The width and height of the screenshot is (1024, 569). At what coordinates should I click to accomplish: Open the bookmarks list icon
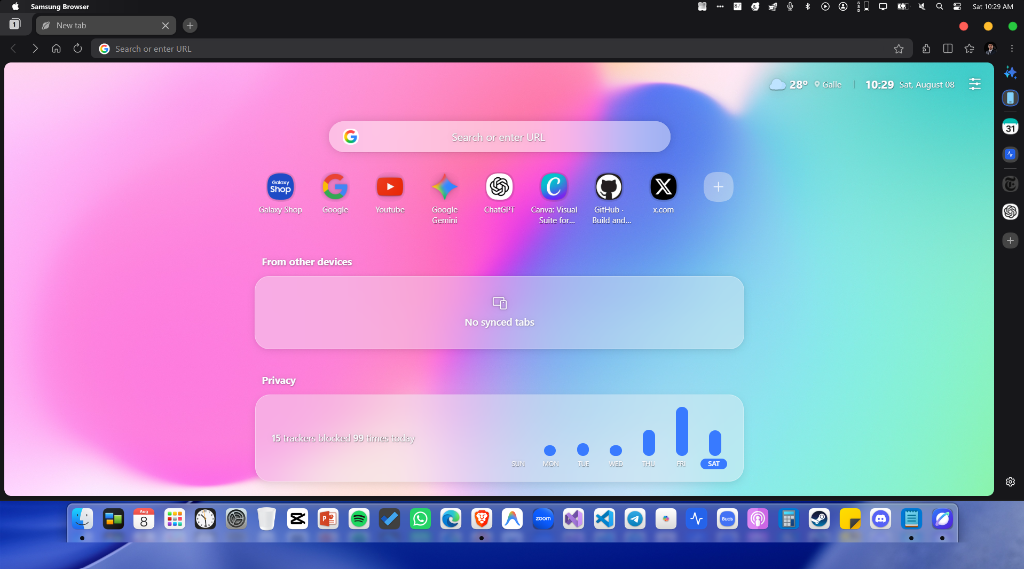click(x=969, y=49)
